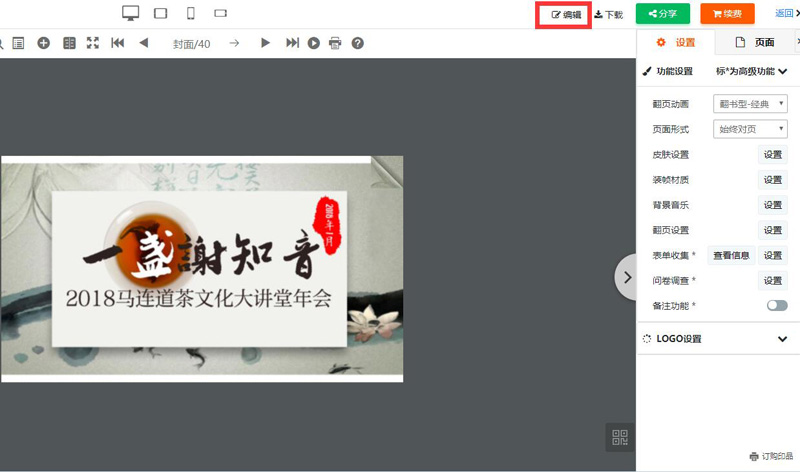
Task: Open the table of contents list icon
Action: [18, 43]
